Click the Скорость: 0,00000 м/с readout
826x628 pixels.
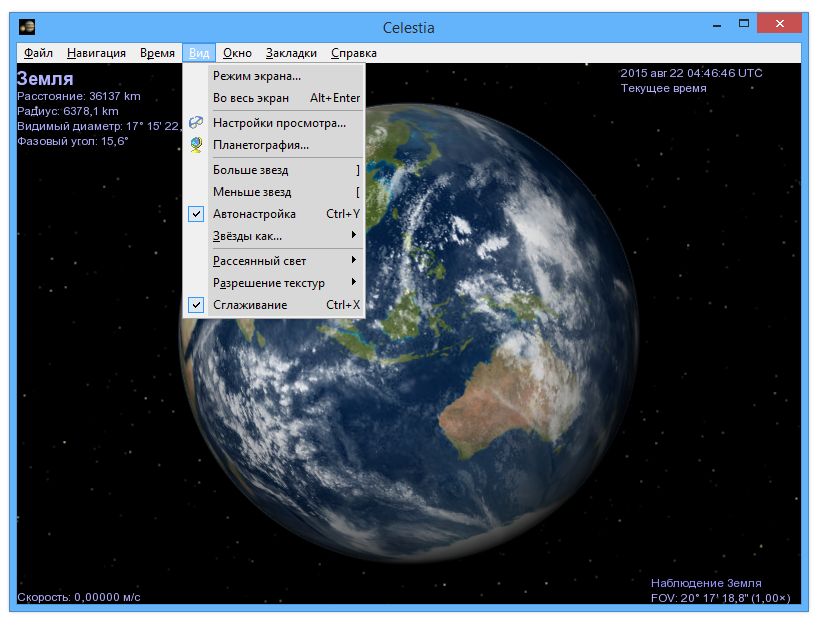[x=78, y=597]
